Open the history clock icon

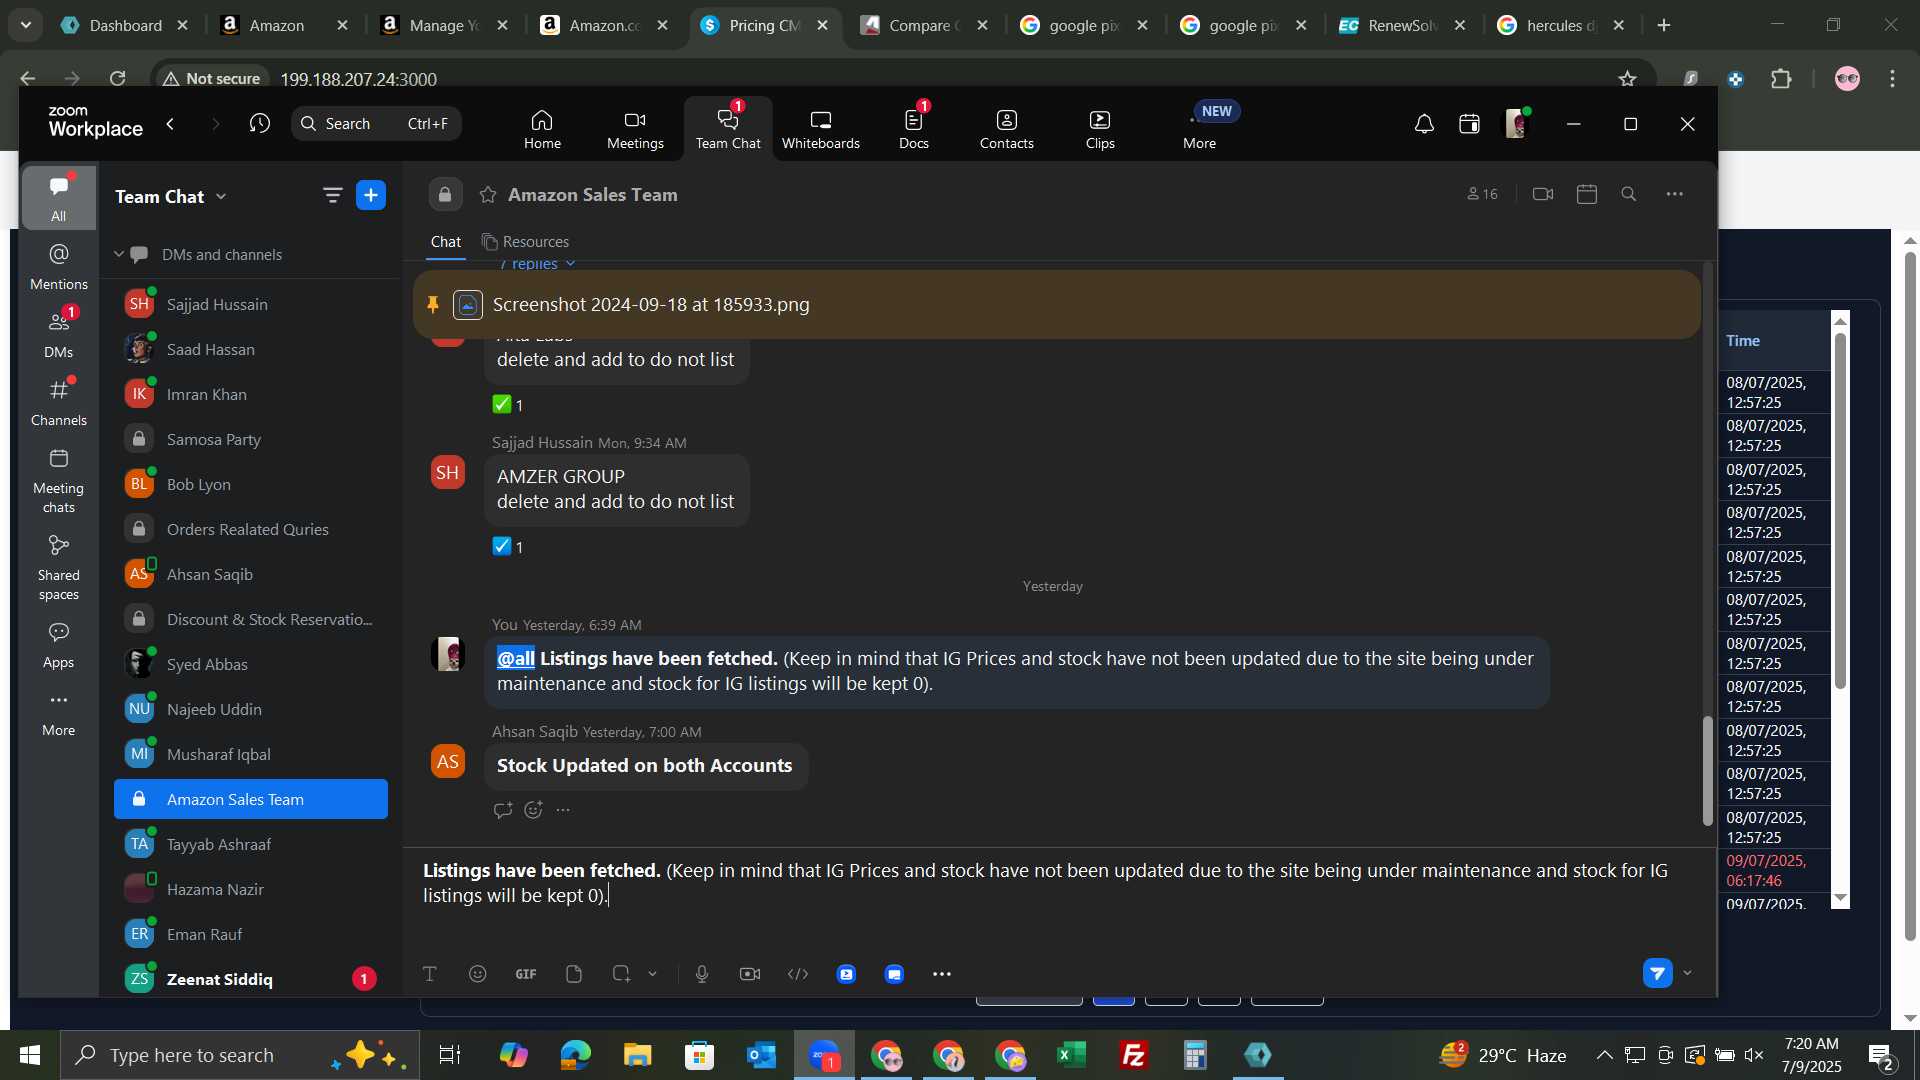click(x=260, y=124)
